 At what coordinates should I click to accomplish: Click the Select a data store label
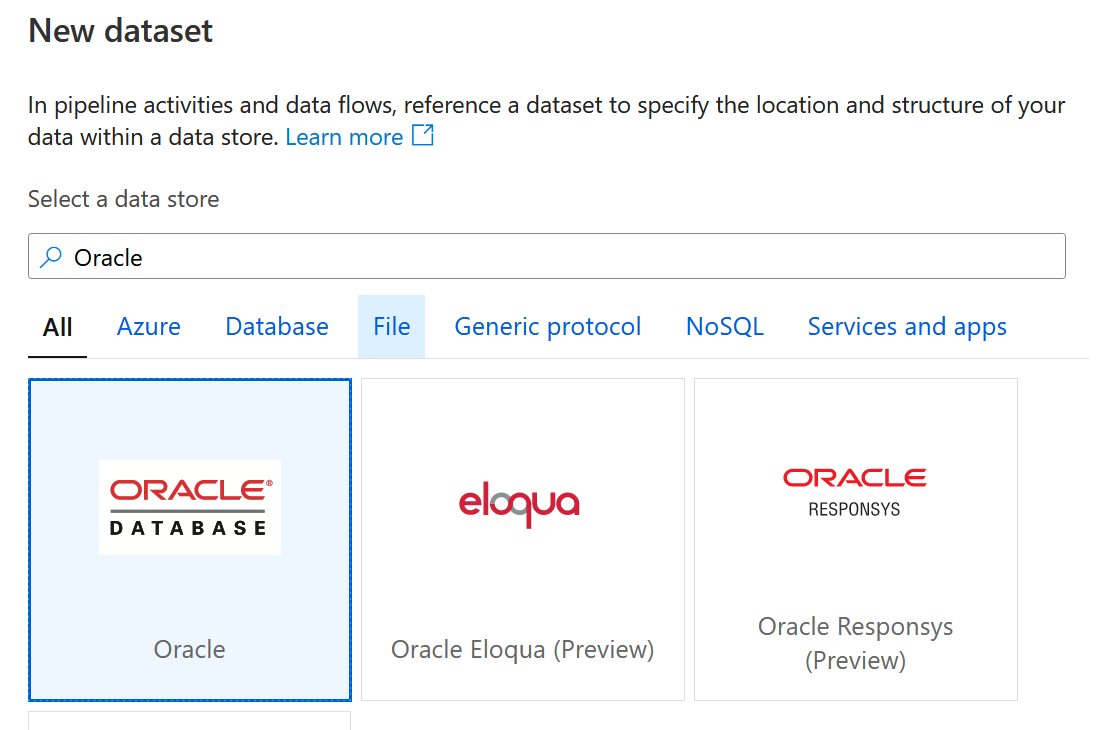tap(124, 199)
